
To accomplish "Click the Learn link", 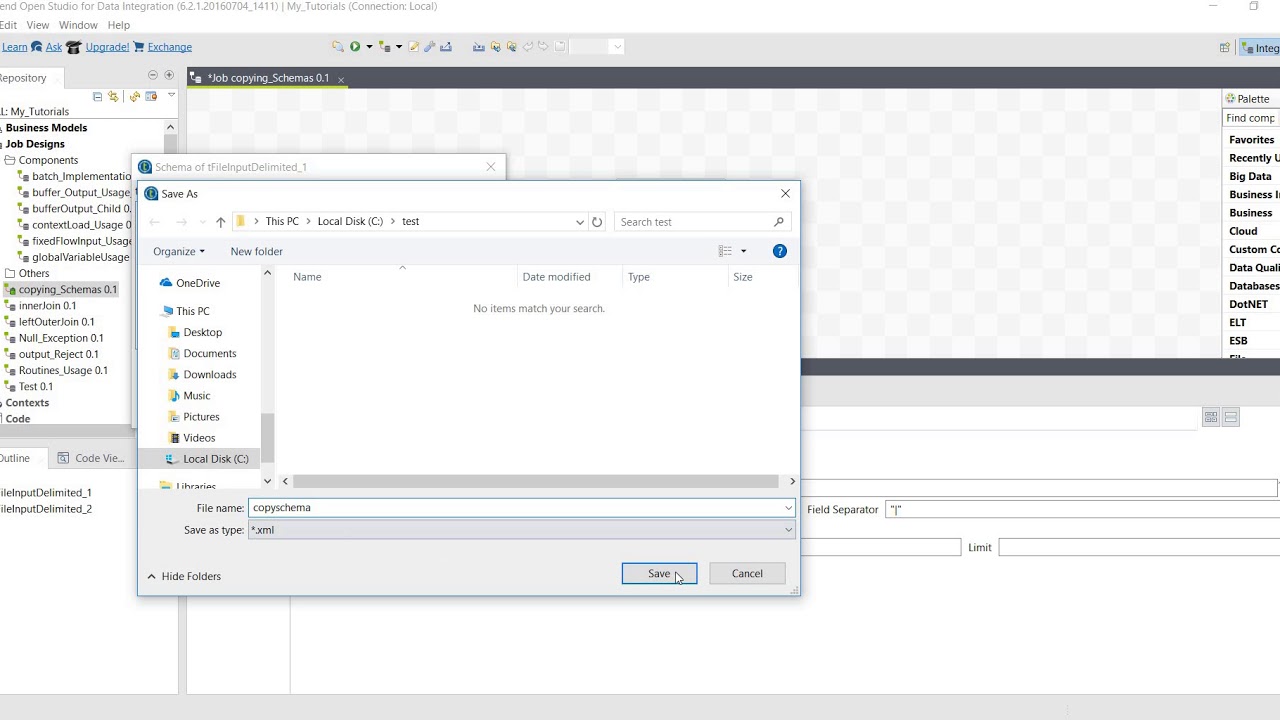I will [x=14, y=47].
